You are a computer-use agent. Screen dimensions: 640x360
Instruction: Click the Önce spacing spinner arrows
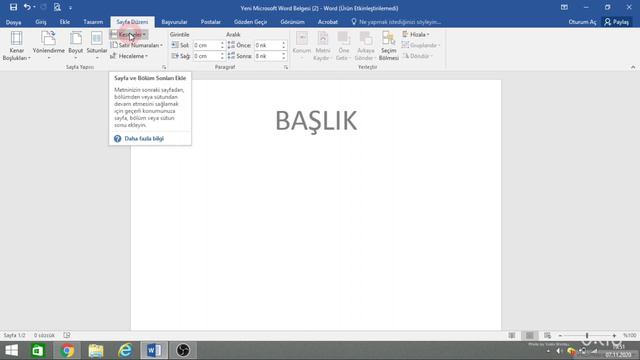(284, 45)
